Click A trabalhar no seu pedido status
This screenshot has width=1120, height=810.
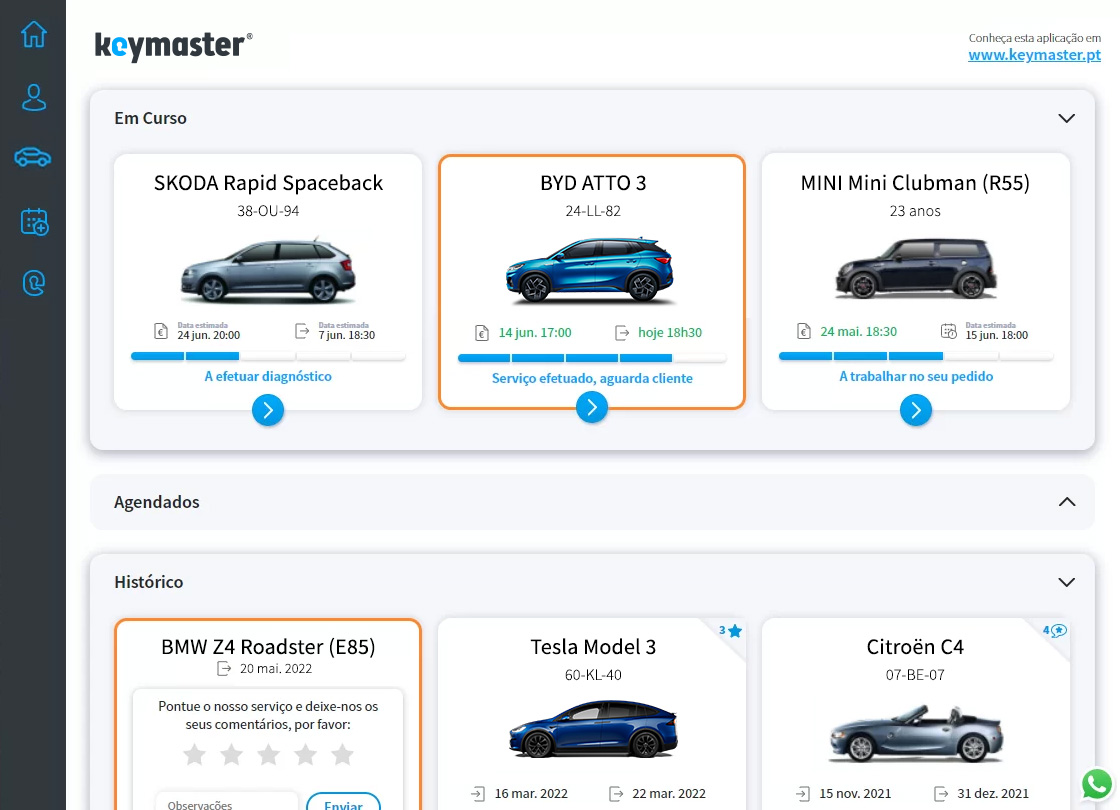click(916, 376)
